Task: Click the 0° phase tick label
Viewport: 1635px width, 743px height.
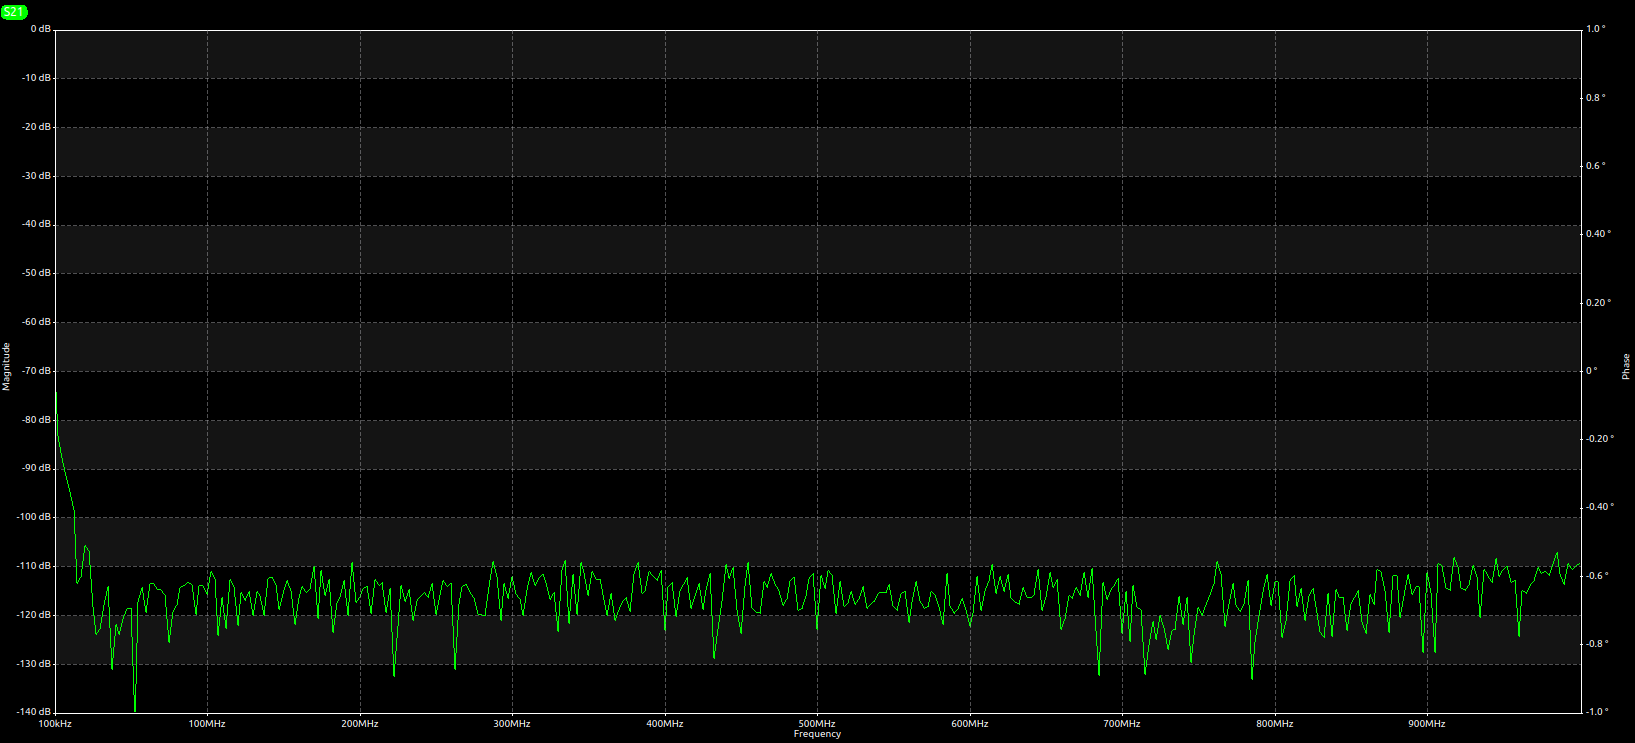Action: pyautogui.click(x=1592, y=371)
